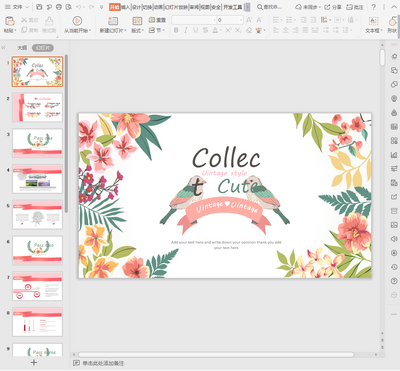This screenshot has height=371, width=400.
Task: Click the Print Preview icon
Action: [69, 7]
